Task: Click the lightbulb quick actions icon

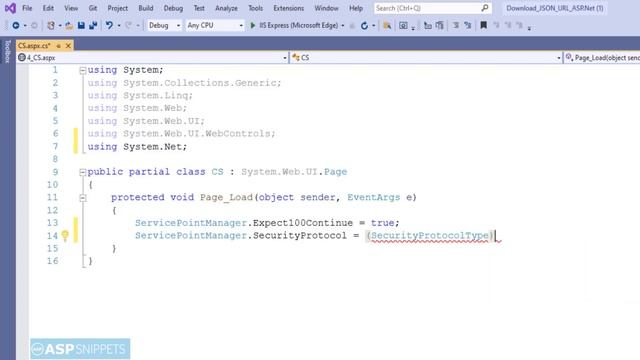Action: tap(65, 235)
